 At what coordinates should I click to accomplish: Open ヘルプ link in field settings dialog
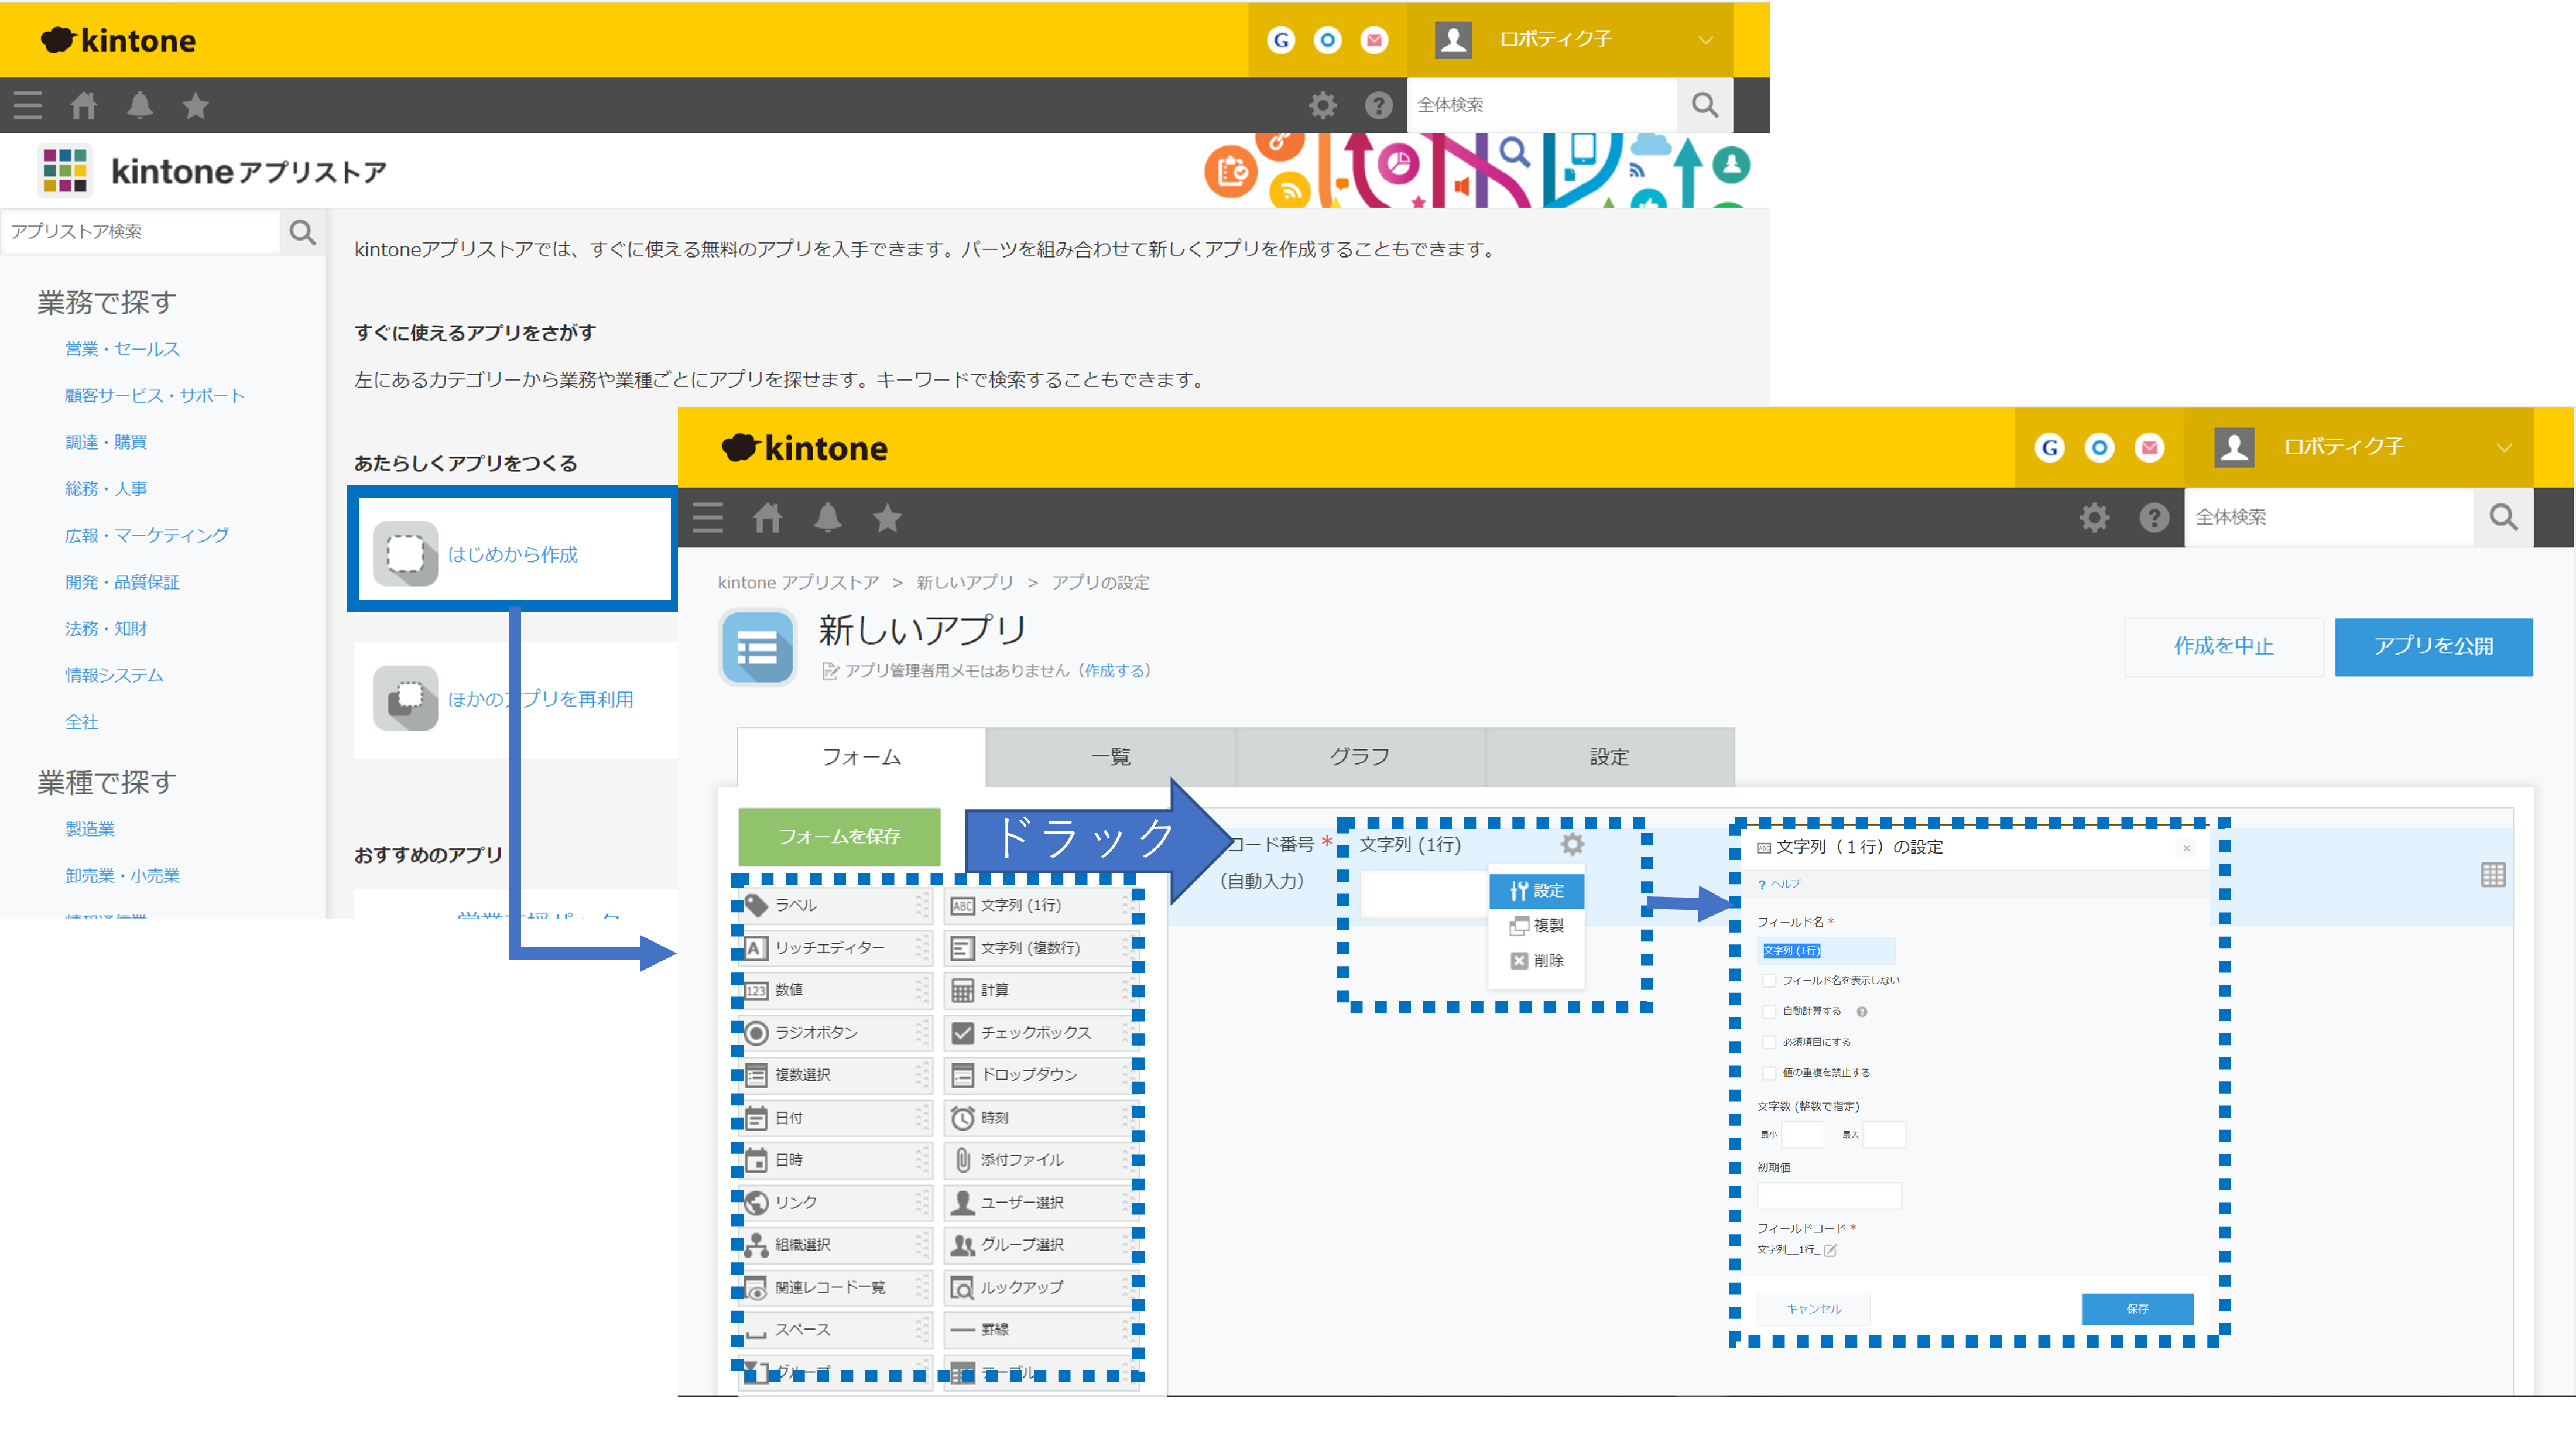(x=1785, y=884)
